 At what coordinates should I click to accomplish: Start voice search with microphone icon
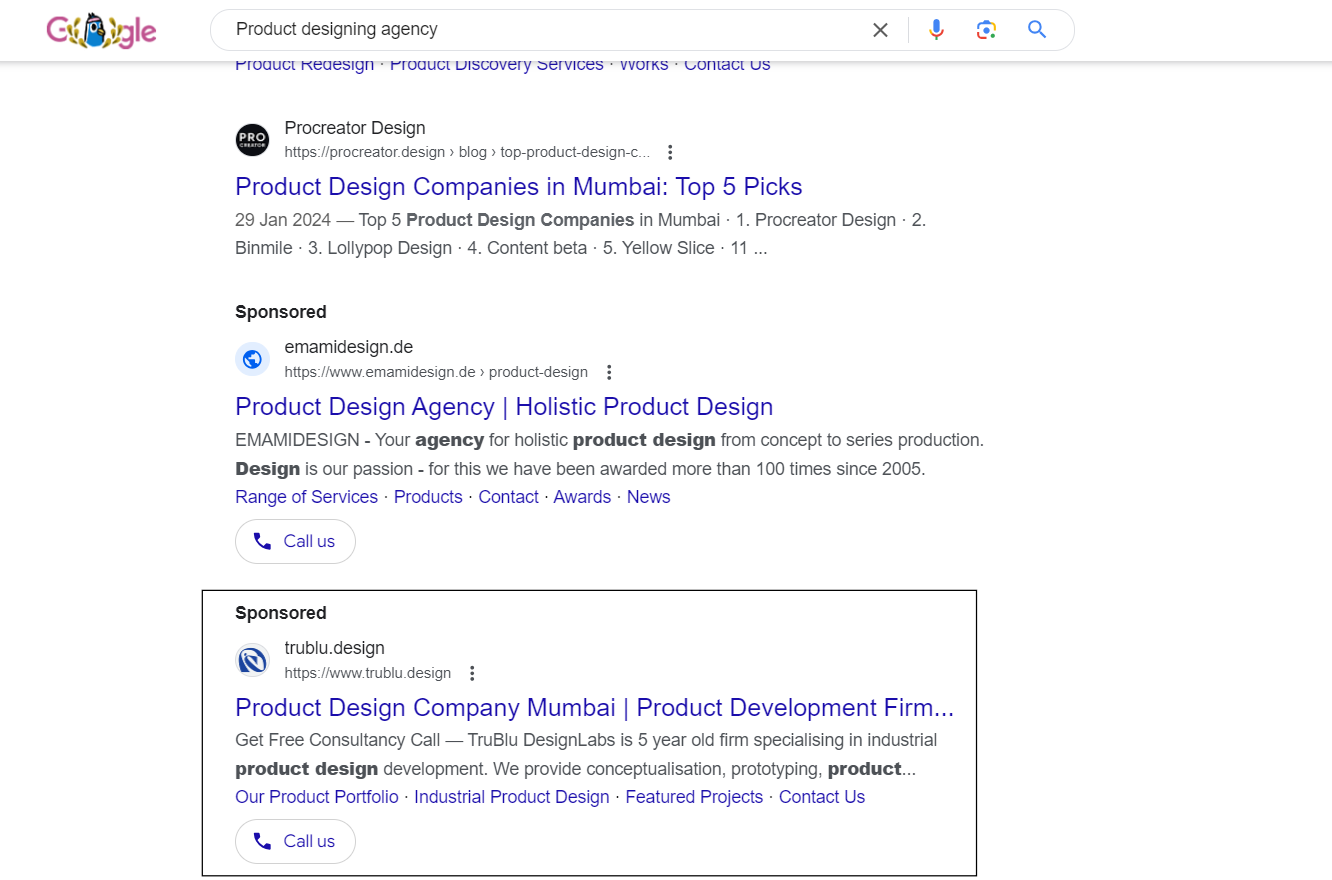pyautogui.click(x=936, y=30)
